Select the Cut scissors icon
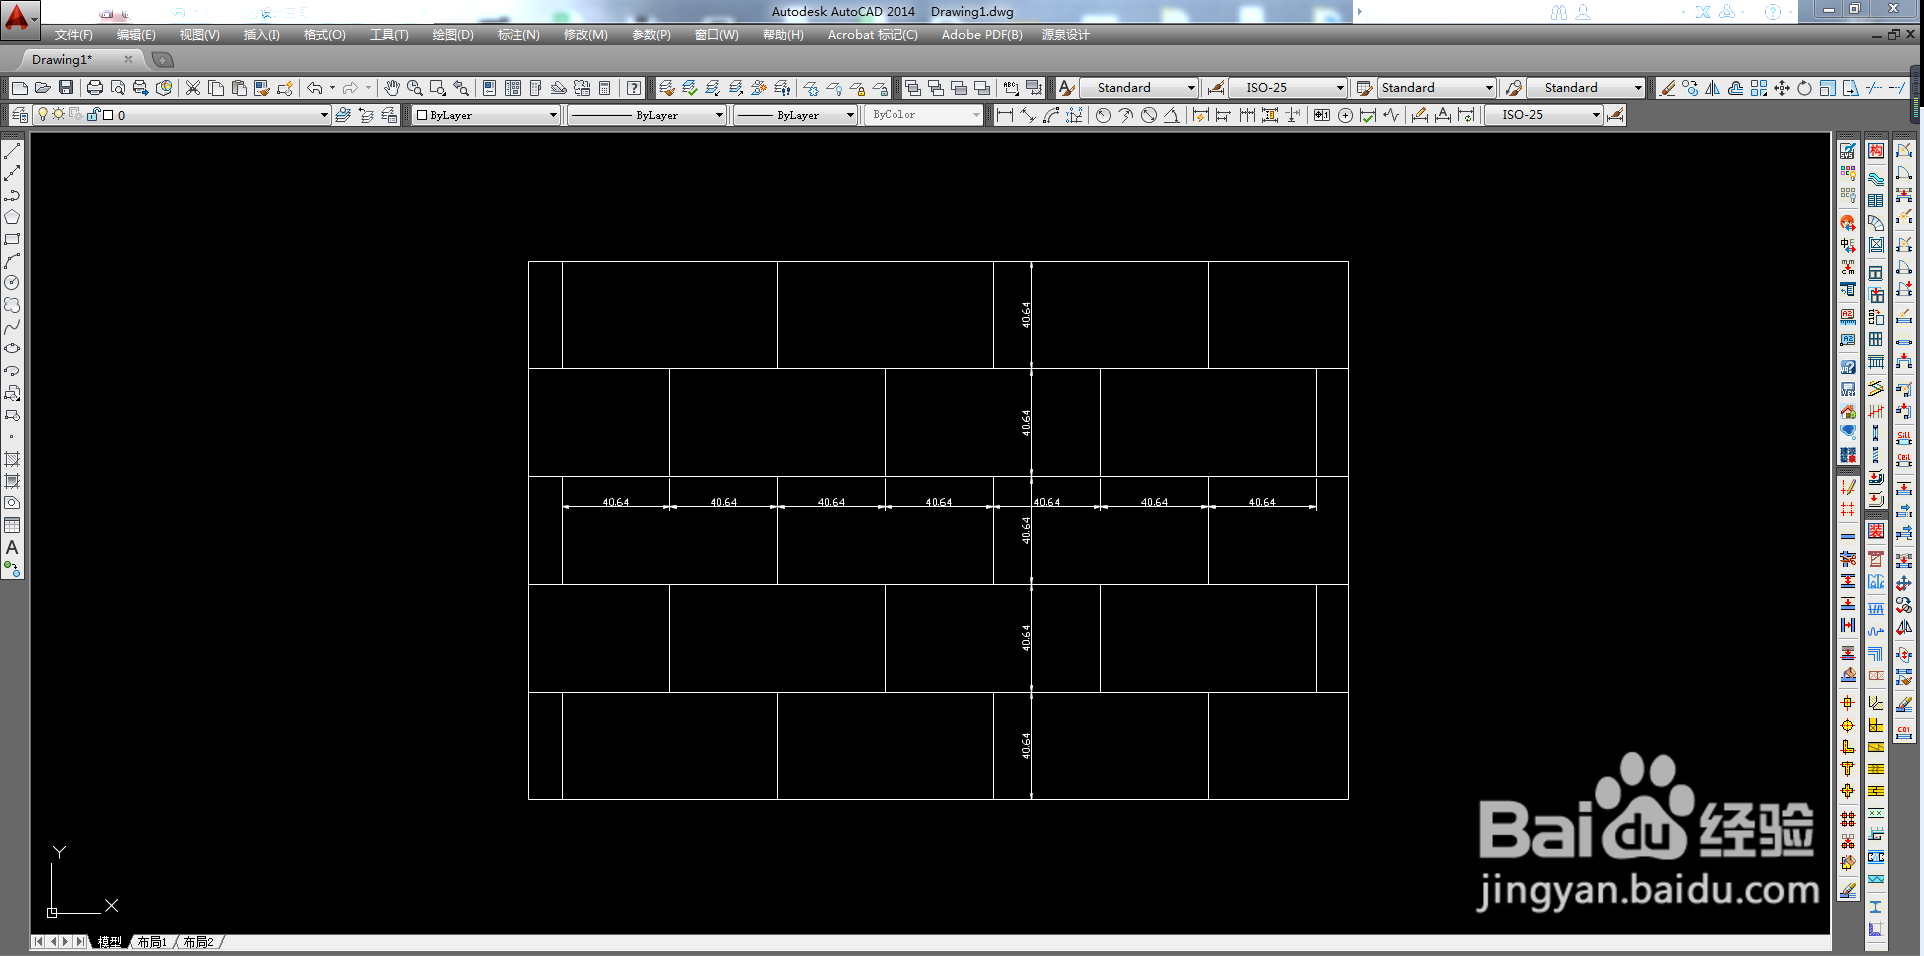This screenshot has height=956, width=1924. [193, 88]
